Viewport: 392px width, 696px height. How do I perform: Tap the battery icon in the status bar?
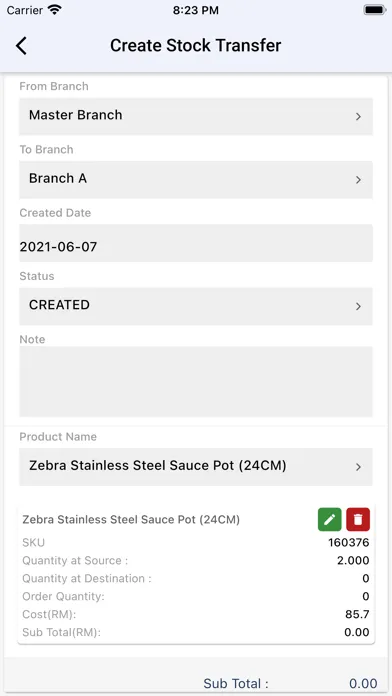tap(375, 10)
